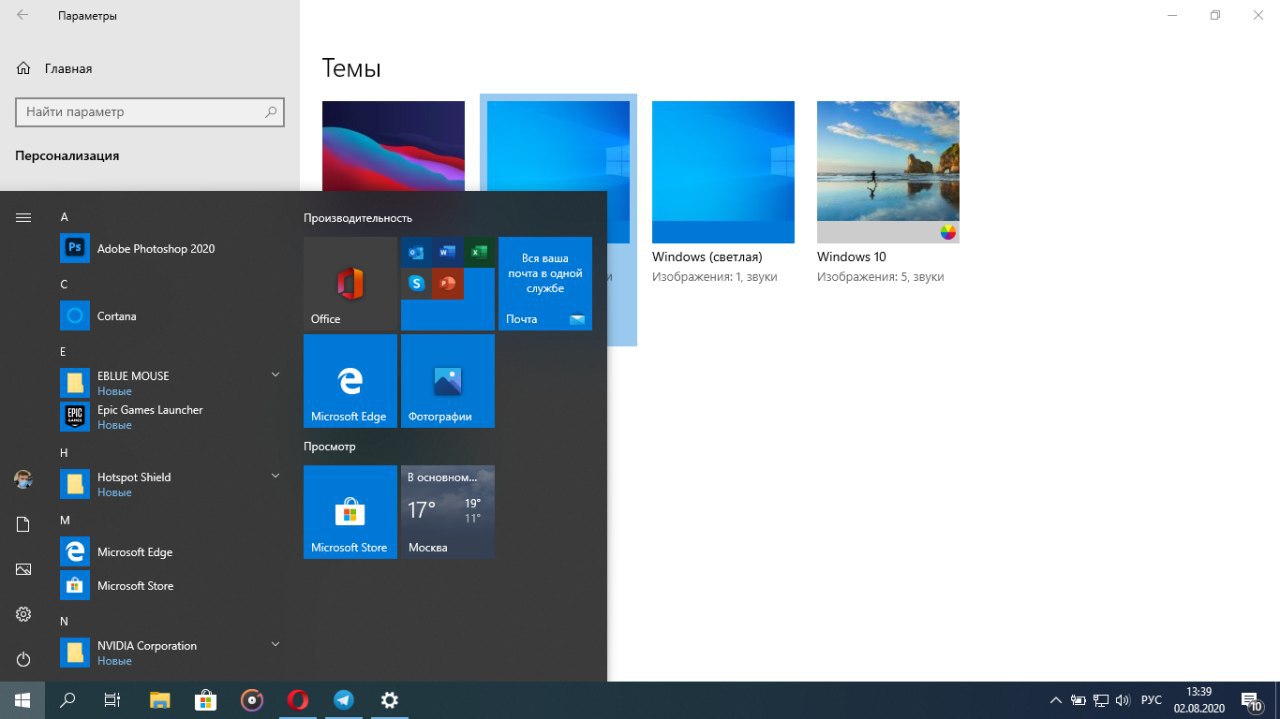
Task: Jump to letter A in app list
Action: coord(64,217)
